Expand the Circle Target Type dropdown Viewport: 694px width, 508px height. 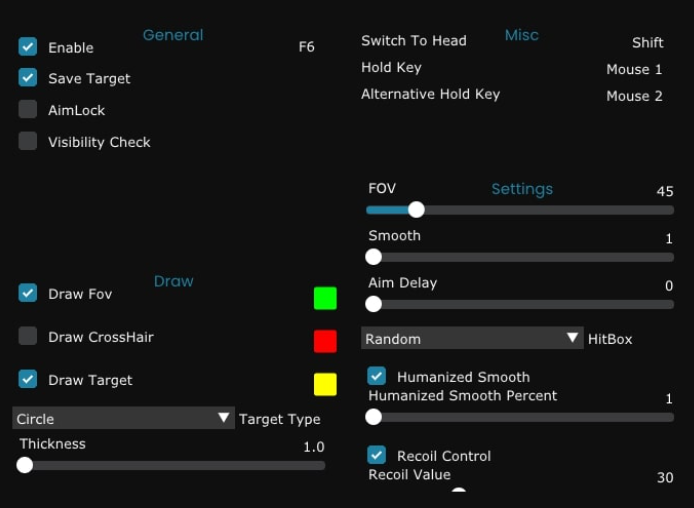point(123,418)
